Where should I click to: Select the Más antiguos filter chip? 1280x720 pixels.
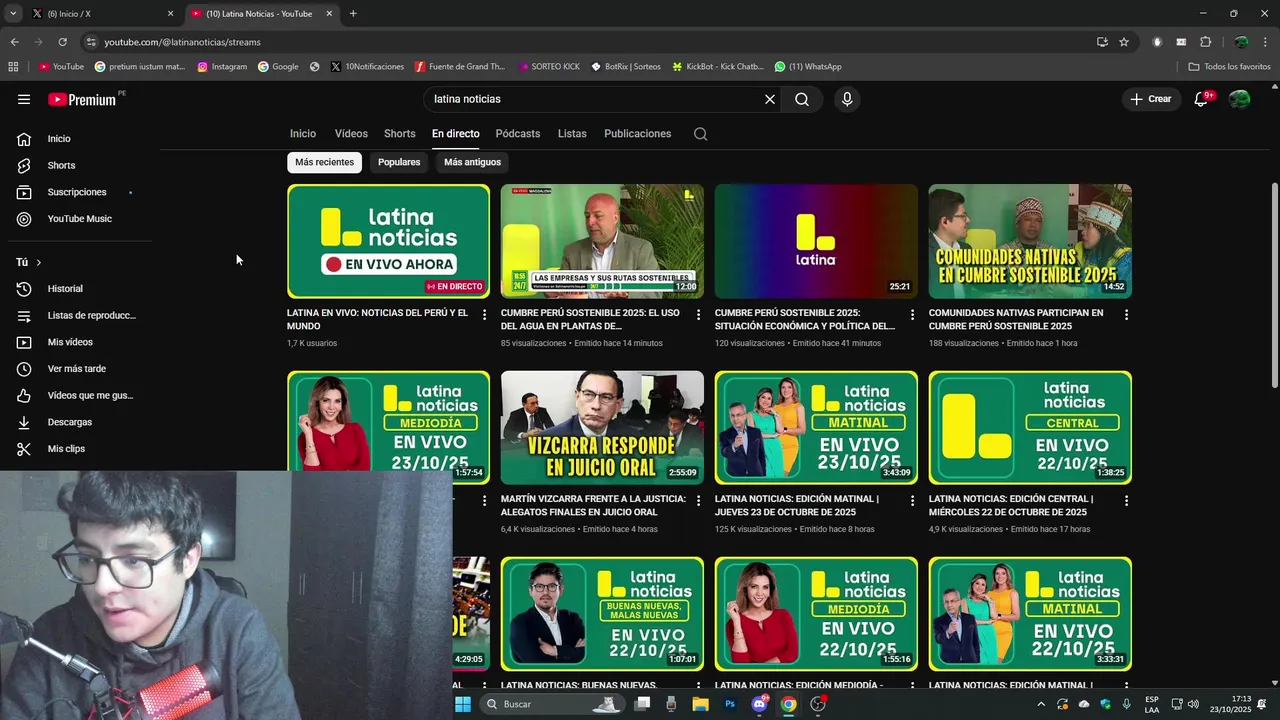(472, 162)
